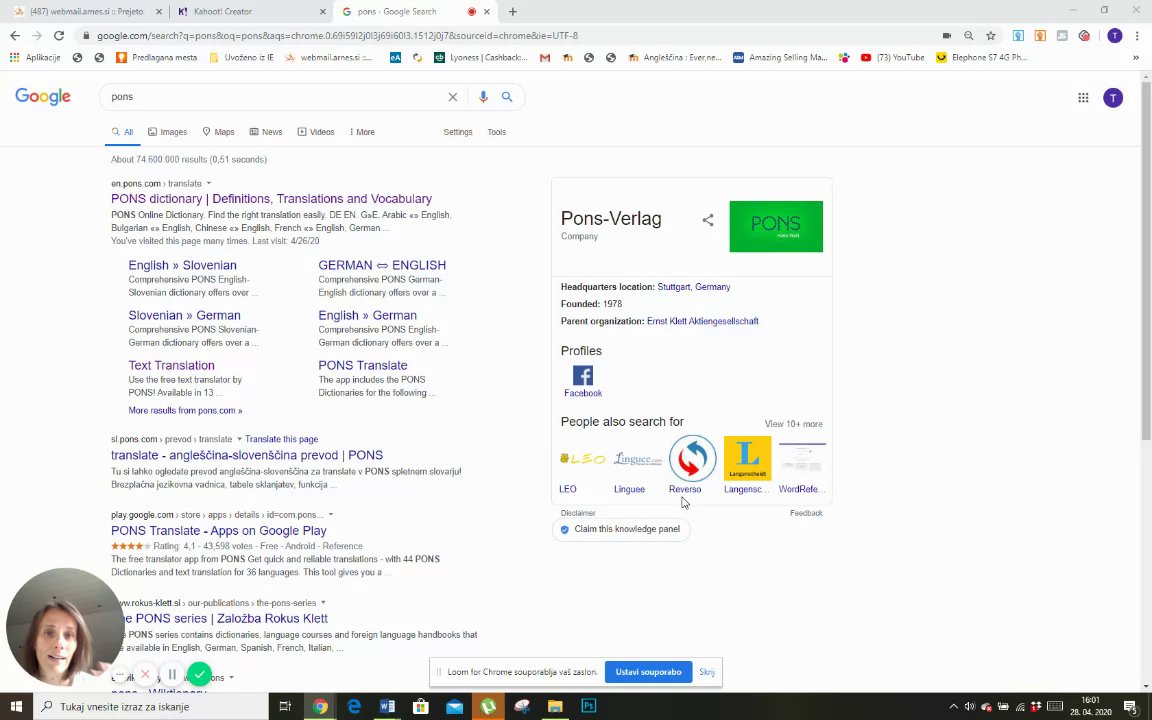Open search Settings
Viewport: 1152px width, 720px height.
coord(458,132)
